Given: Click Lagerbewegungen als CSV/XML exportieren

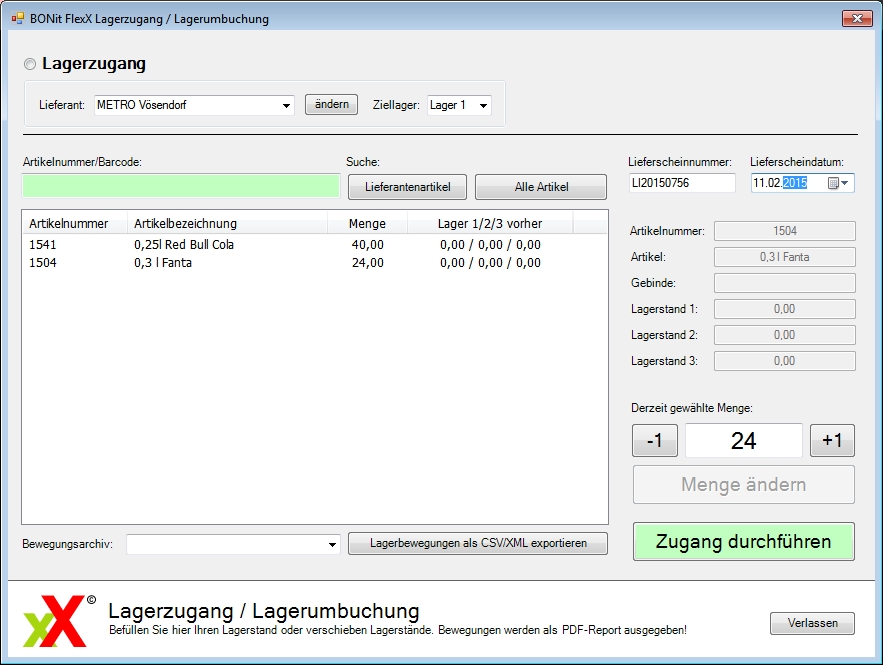Looking at the screenshot, I should click(x=478, y=543).
